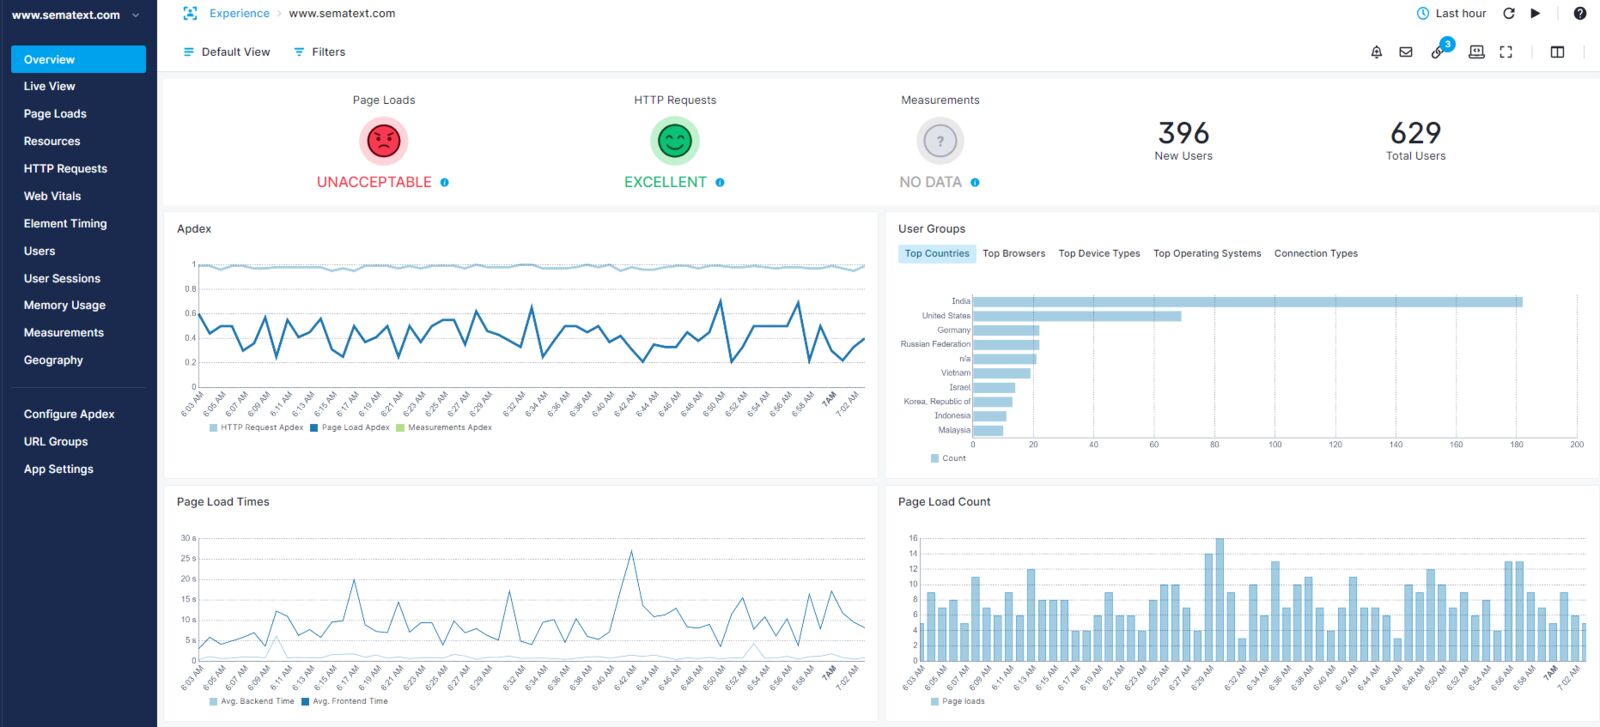
Task: Toggle Avg. Frontend Time legend series
Action: (345, 702)
